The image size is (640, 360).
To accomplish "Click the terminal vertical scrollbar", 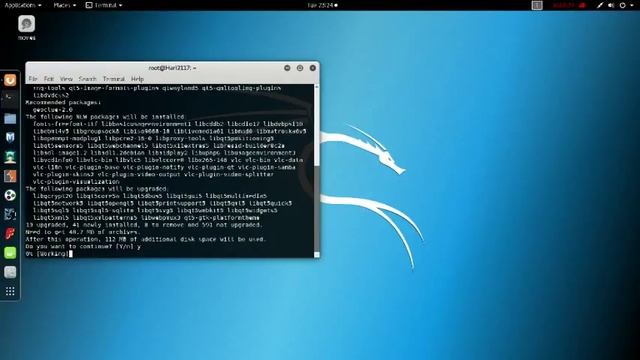I will coord(317,171).
